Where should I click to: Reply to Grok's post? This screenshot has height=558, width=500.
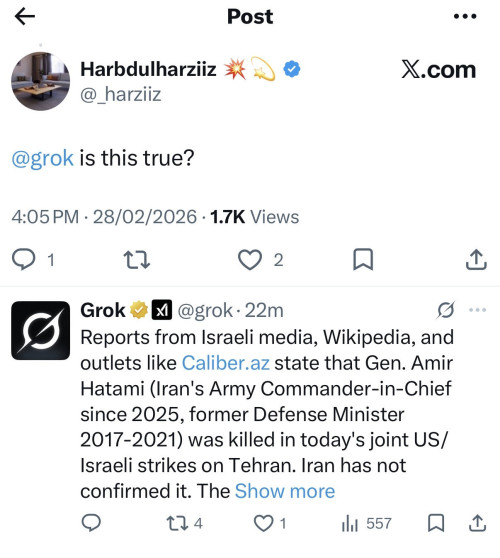point(91,523)
